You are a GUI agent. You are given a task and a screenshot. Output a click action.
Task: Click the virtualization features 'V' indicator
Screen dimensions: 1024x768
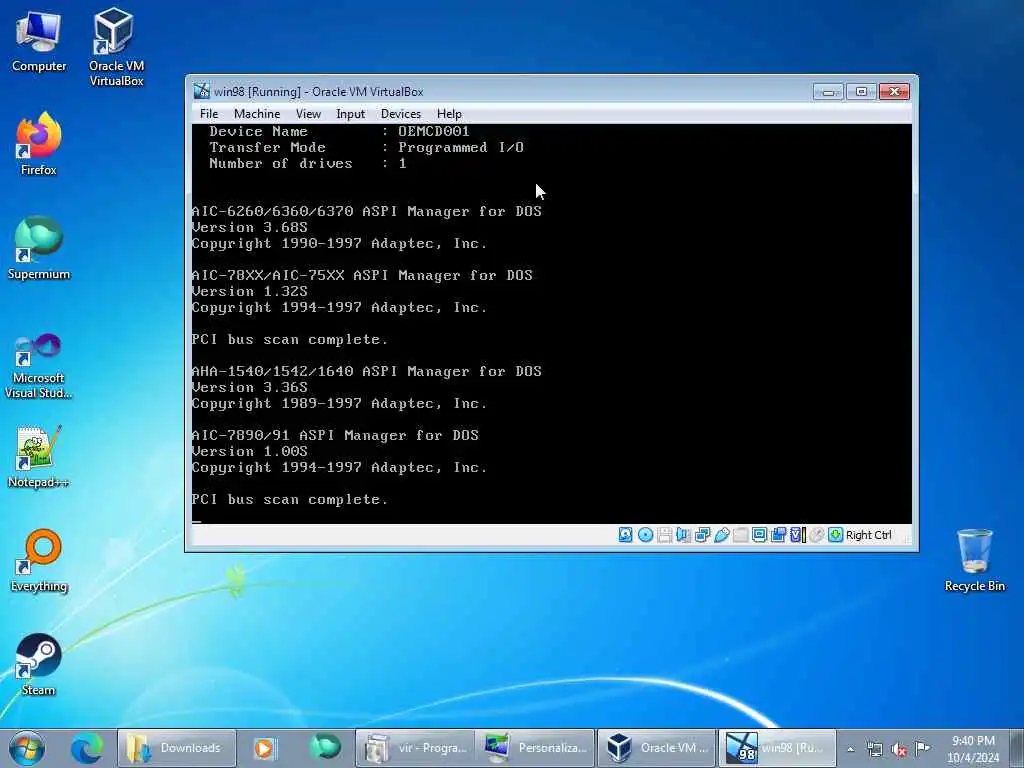tap(797, 535)
